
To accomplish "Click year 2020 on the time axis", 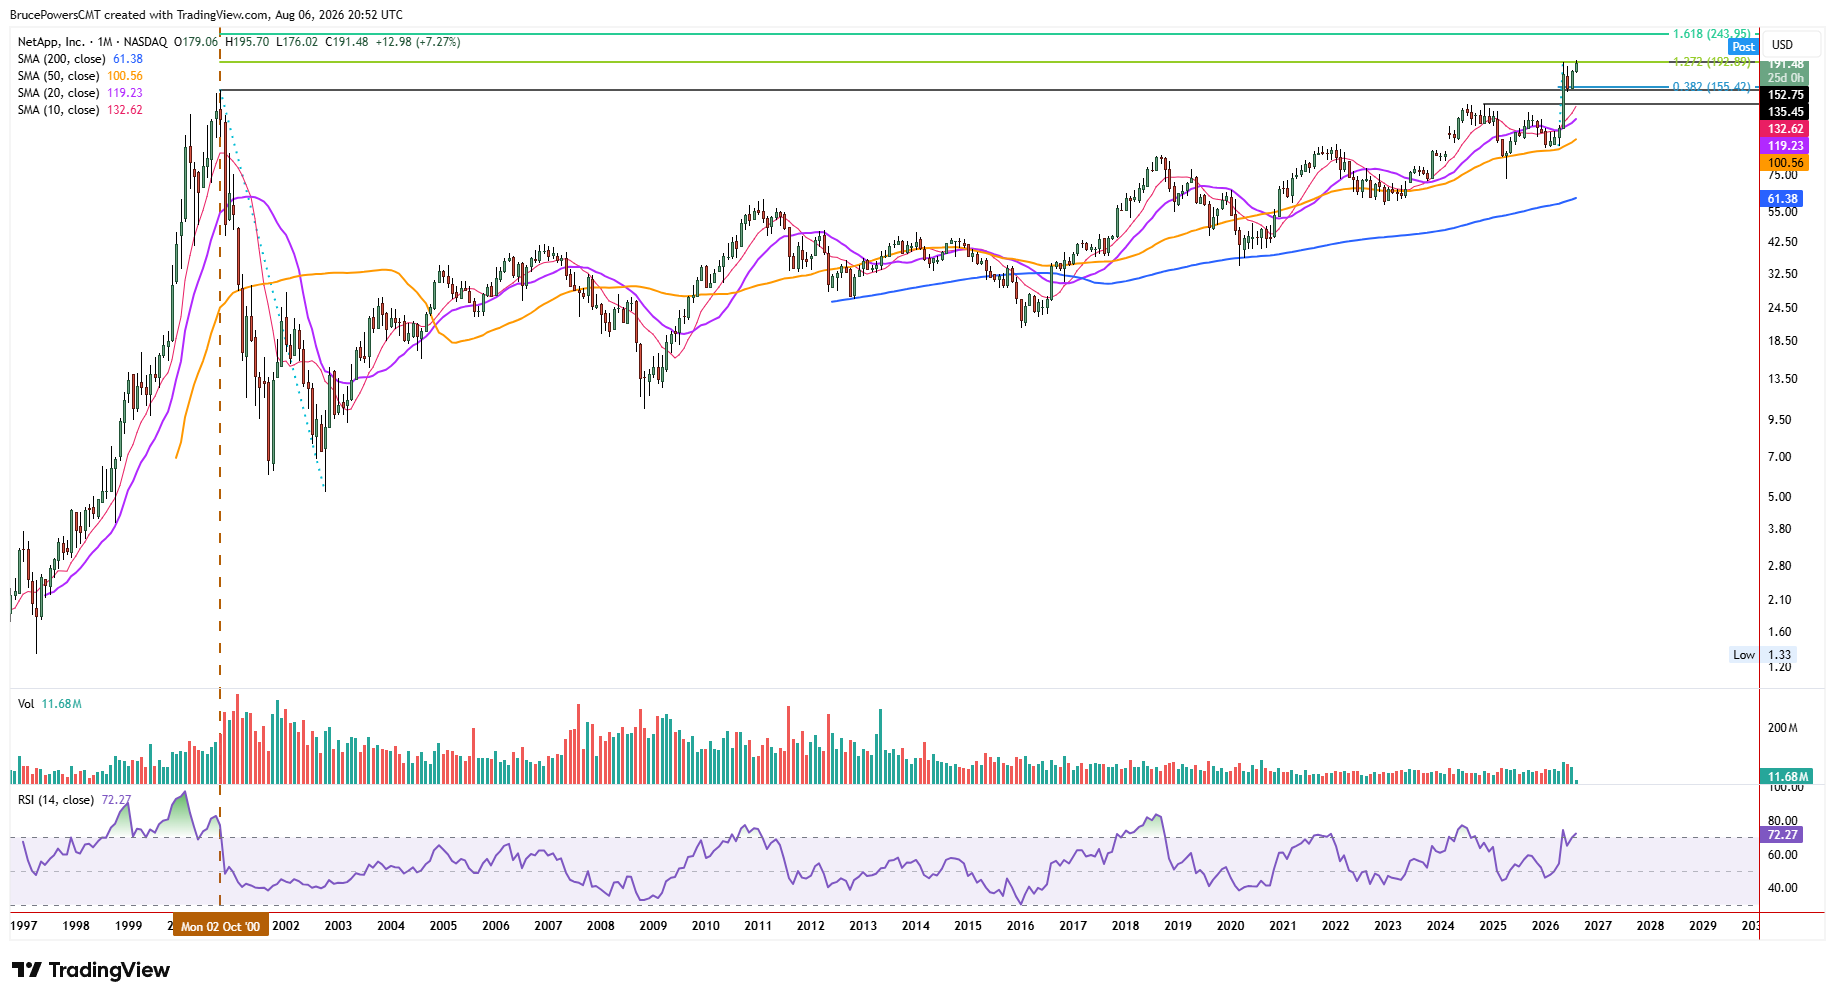I will tap(1230, 926).
